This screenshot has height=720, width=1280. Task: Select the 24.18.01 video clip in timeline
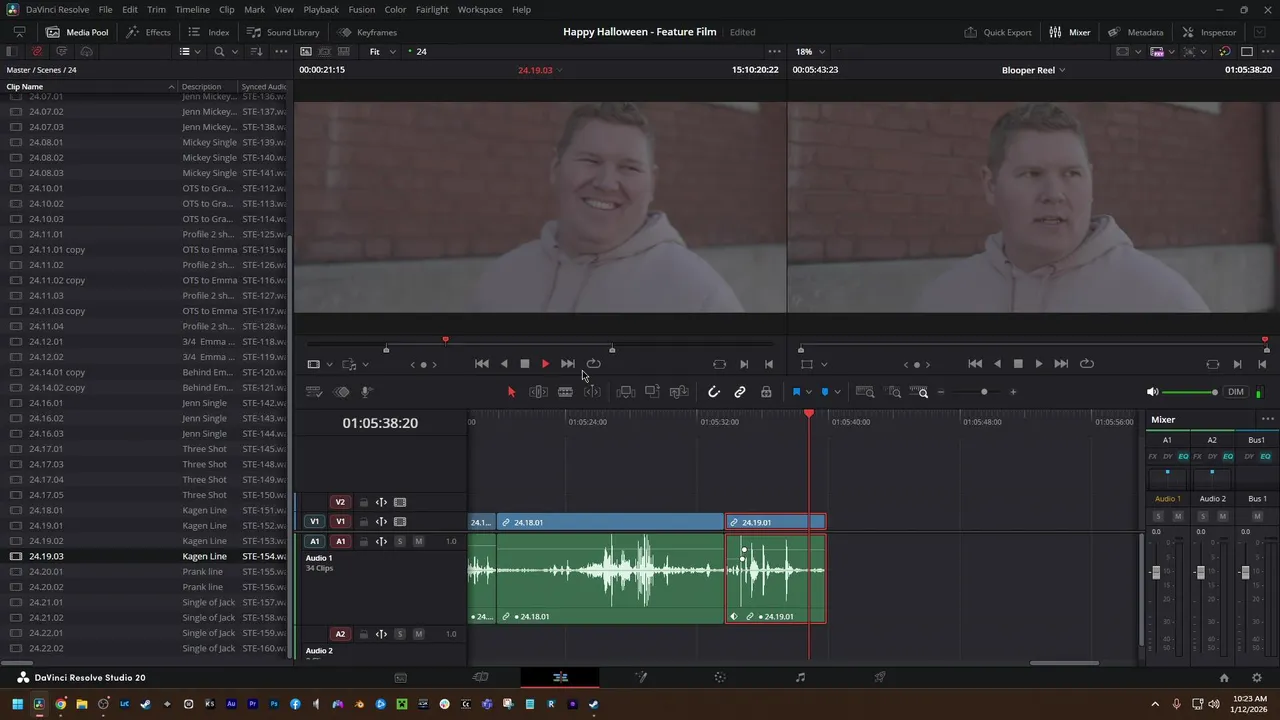click(610, 522)
